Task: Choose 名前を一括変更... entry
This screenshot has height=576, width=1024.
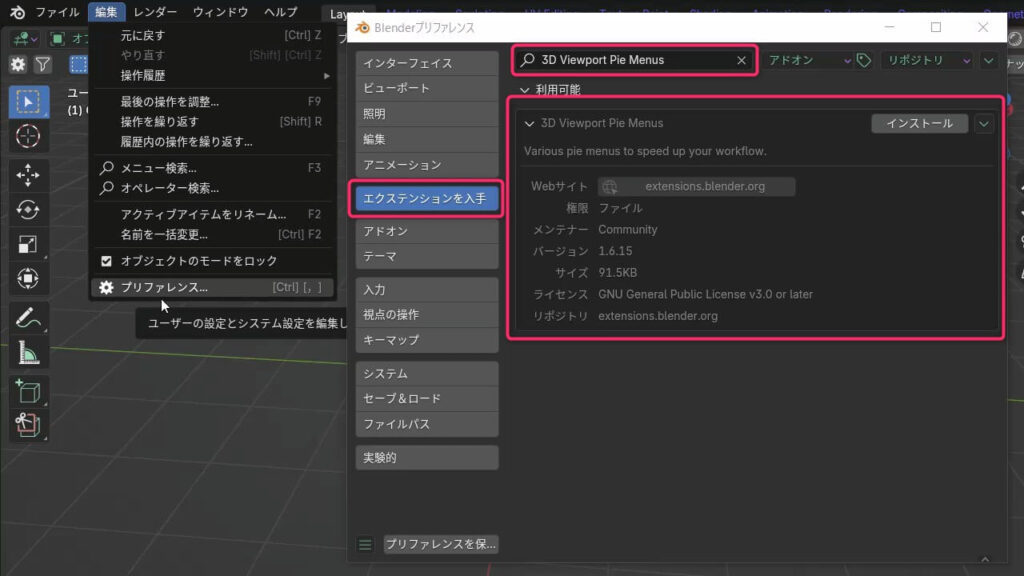Action: click(212, 234)
